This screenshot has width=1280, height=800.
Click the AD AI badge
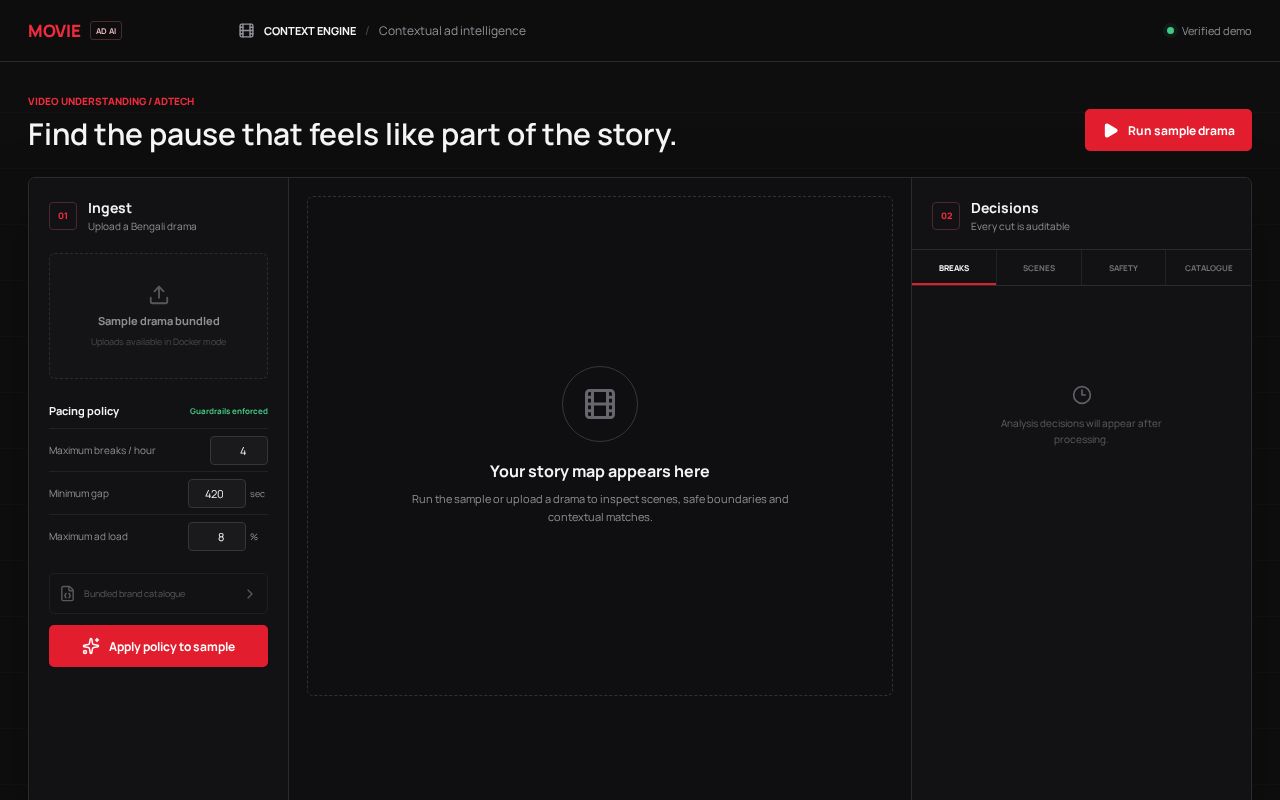[x=106, y=31]
